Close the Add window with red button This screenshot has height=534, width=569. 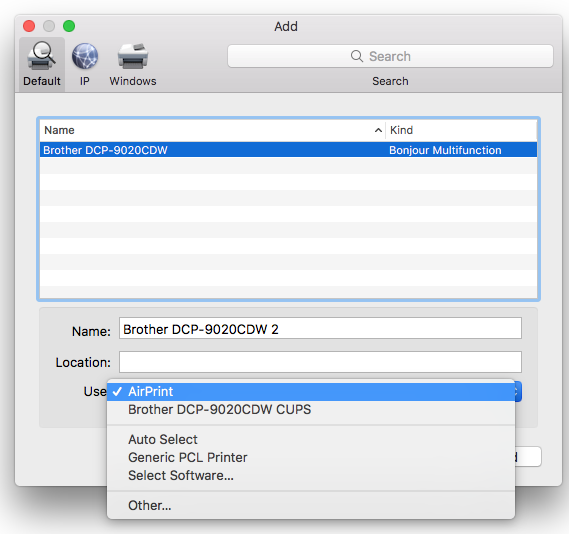[x=29, y=26]
